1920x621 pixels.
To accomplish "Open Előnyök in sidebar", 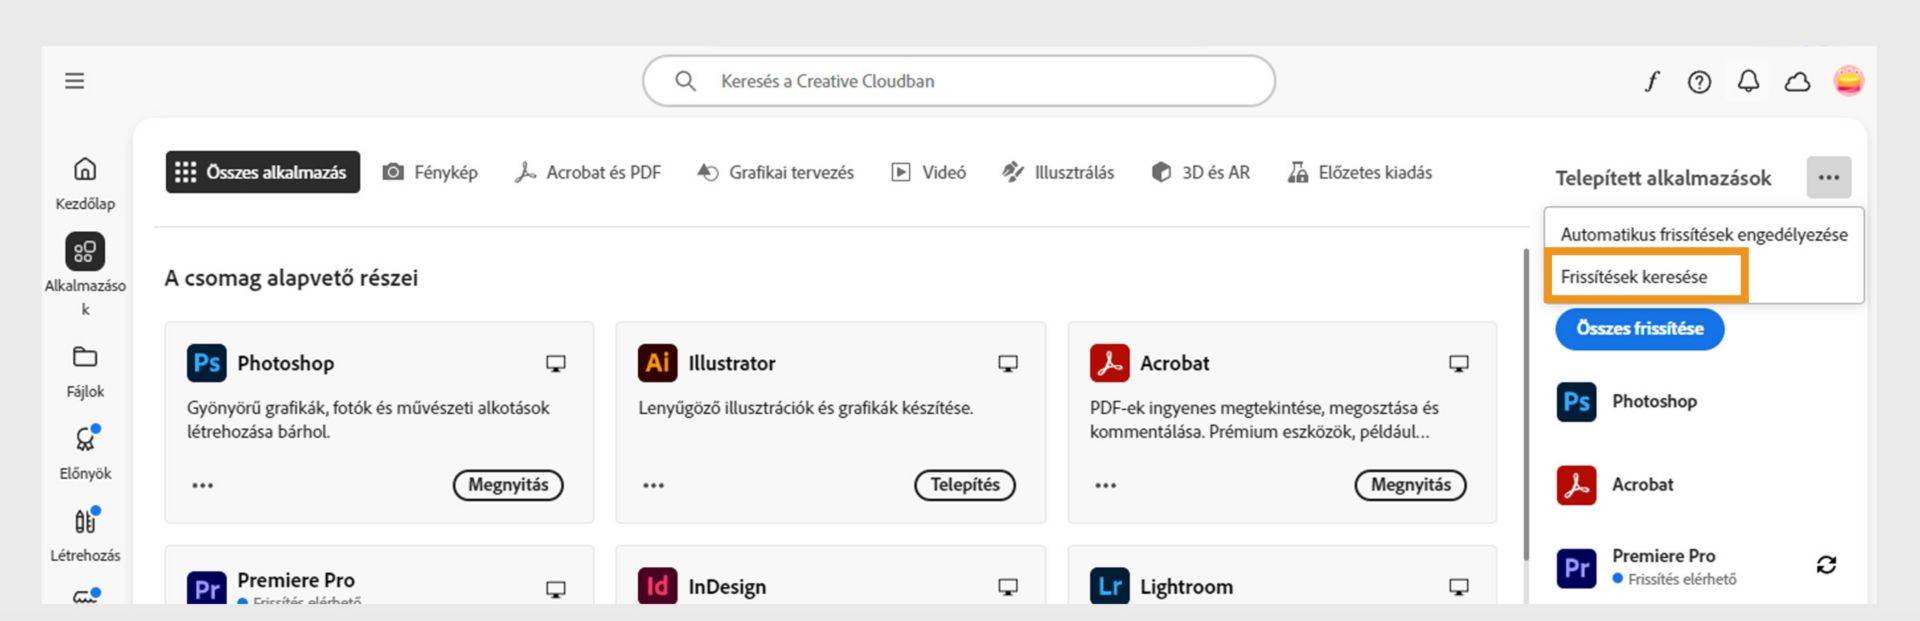I will pos(85,453).
